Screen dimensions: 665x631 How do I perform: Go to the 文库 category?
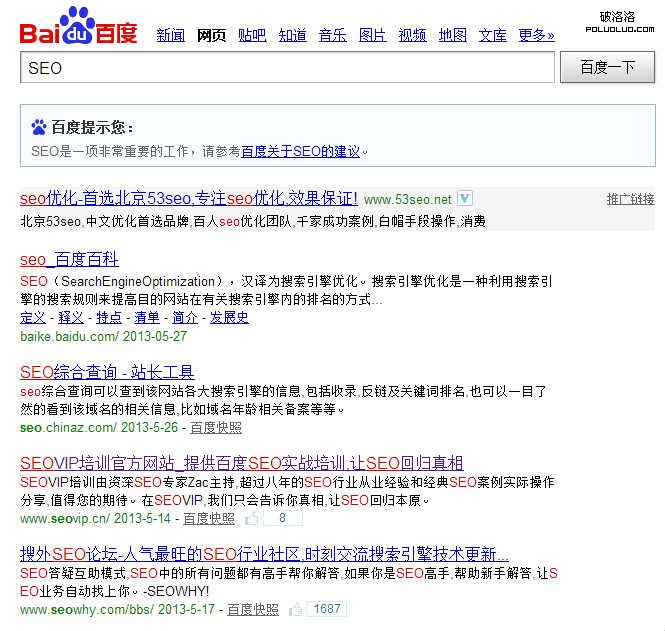[492, 35]
